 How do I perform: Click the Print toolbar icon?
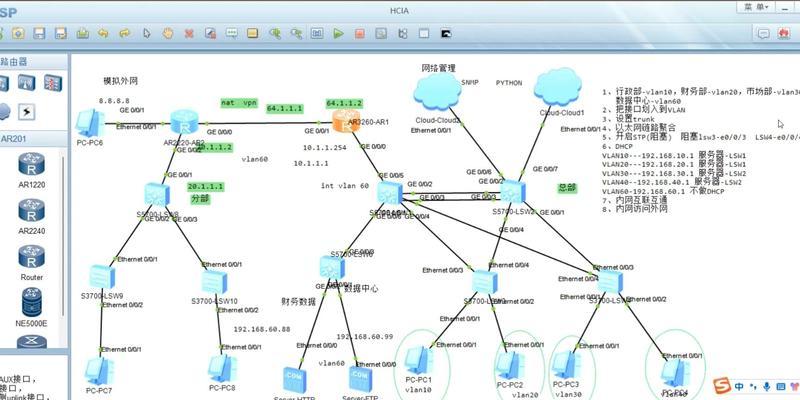[x=83, y=34]
